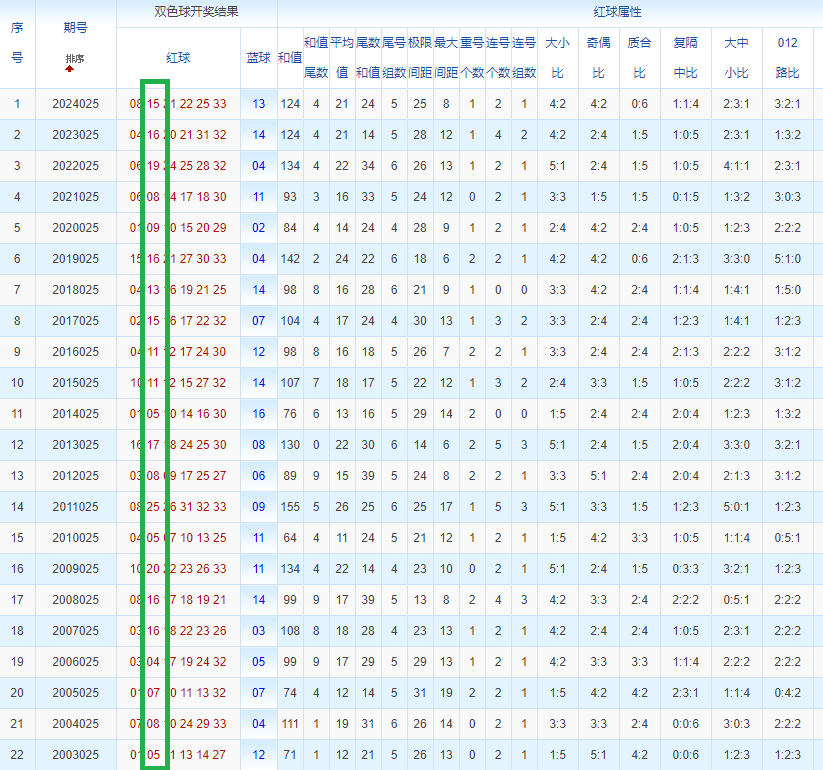Click the 复隔中比 column header

coord(685,58)
